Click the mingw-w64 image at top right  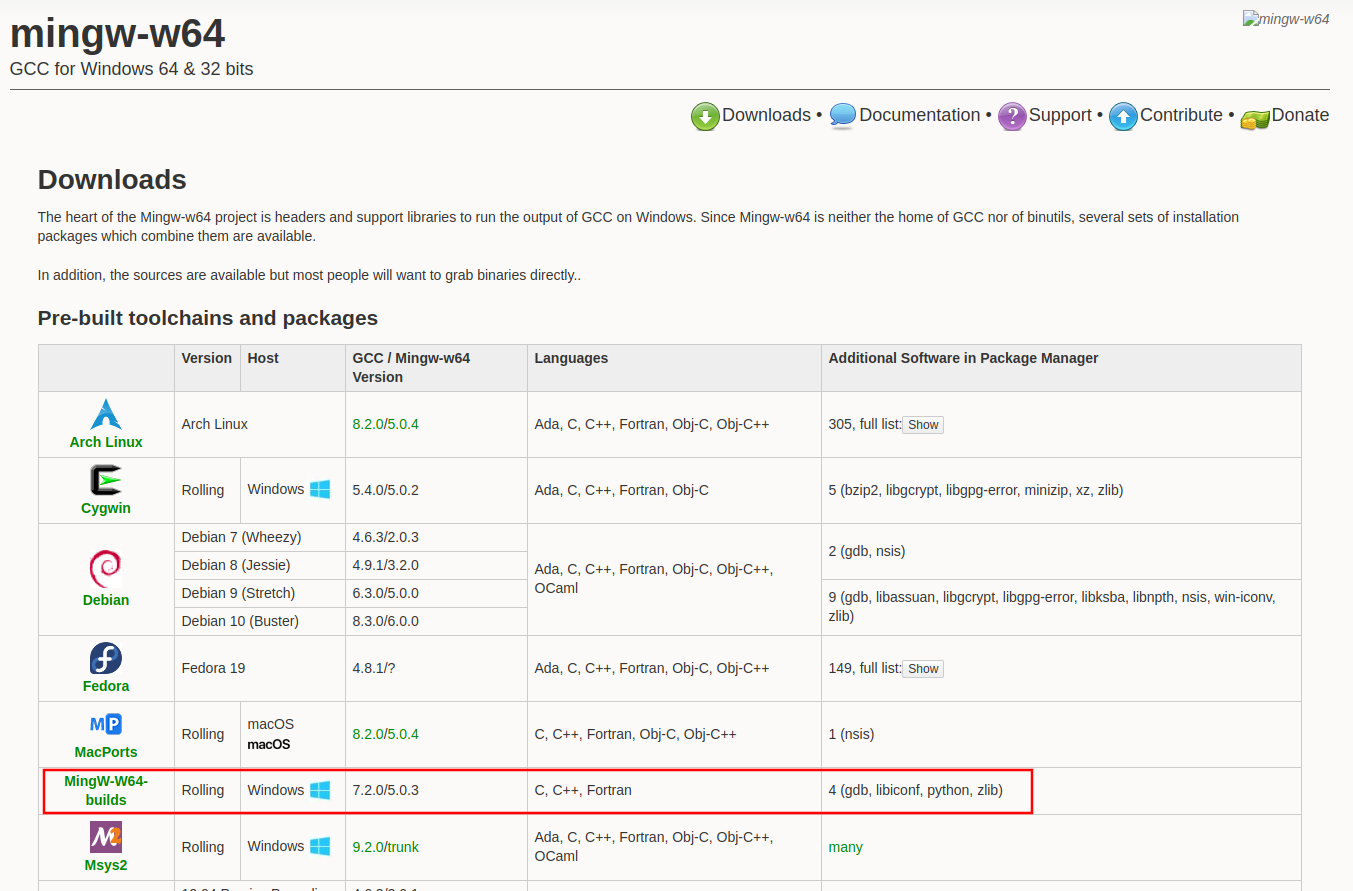point(1286,19)
